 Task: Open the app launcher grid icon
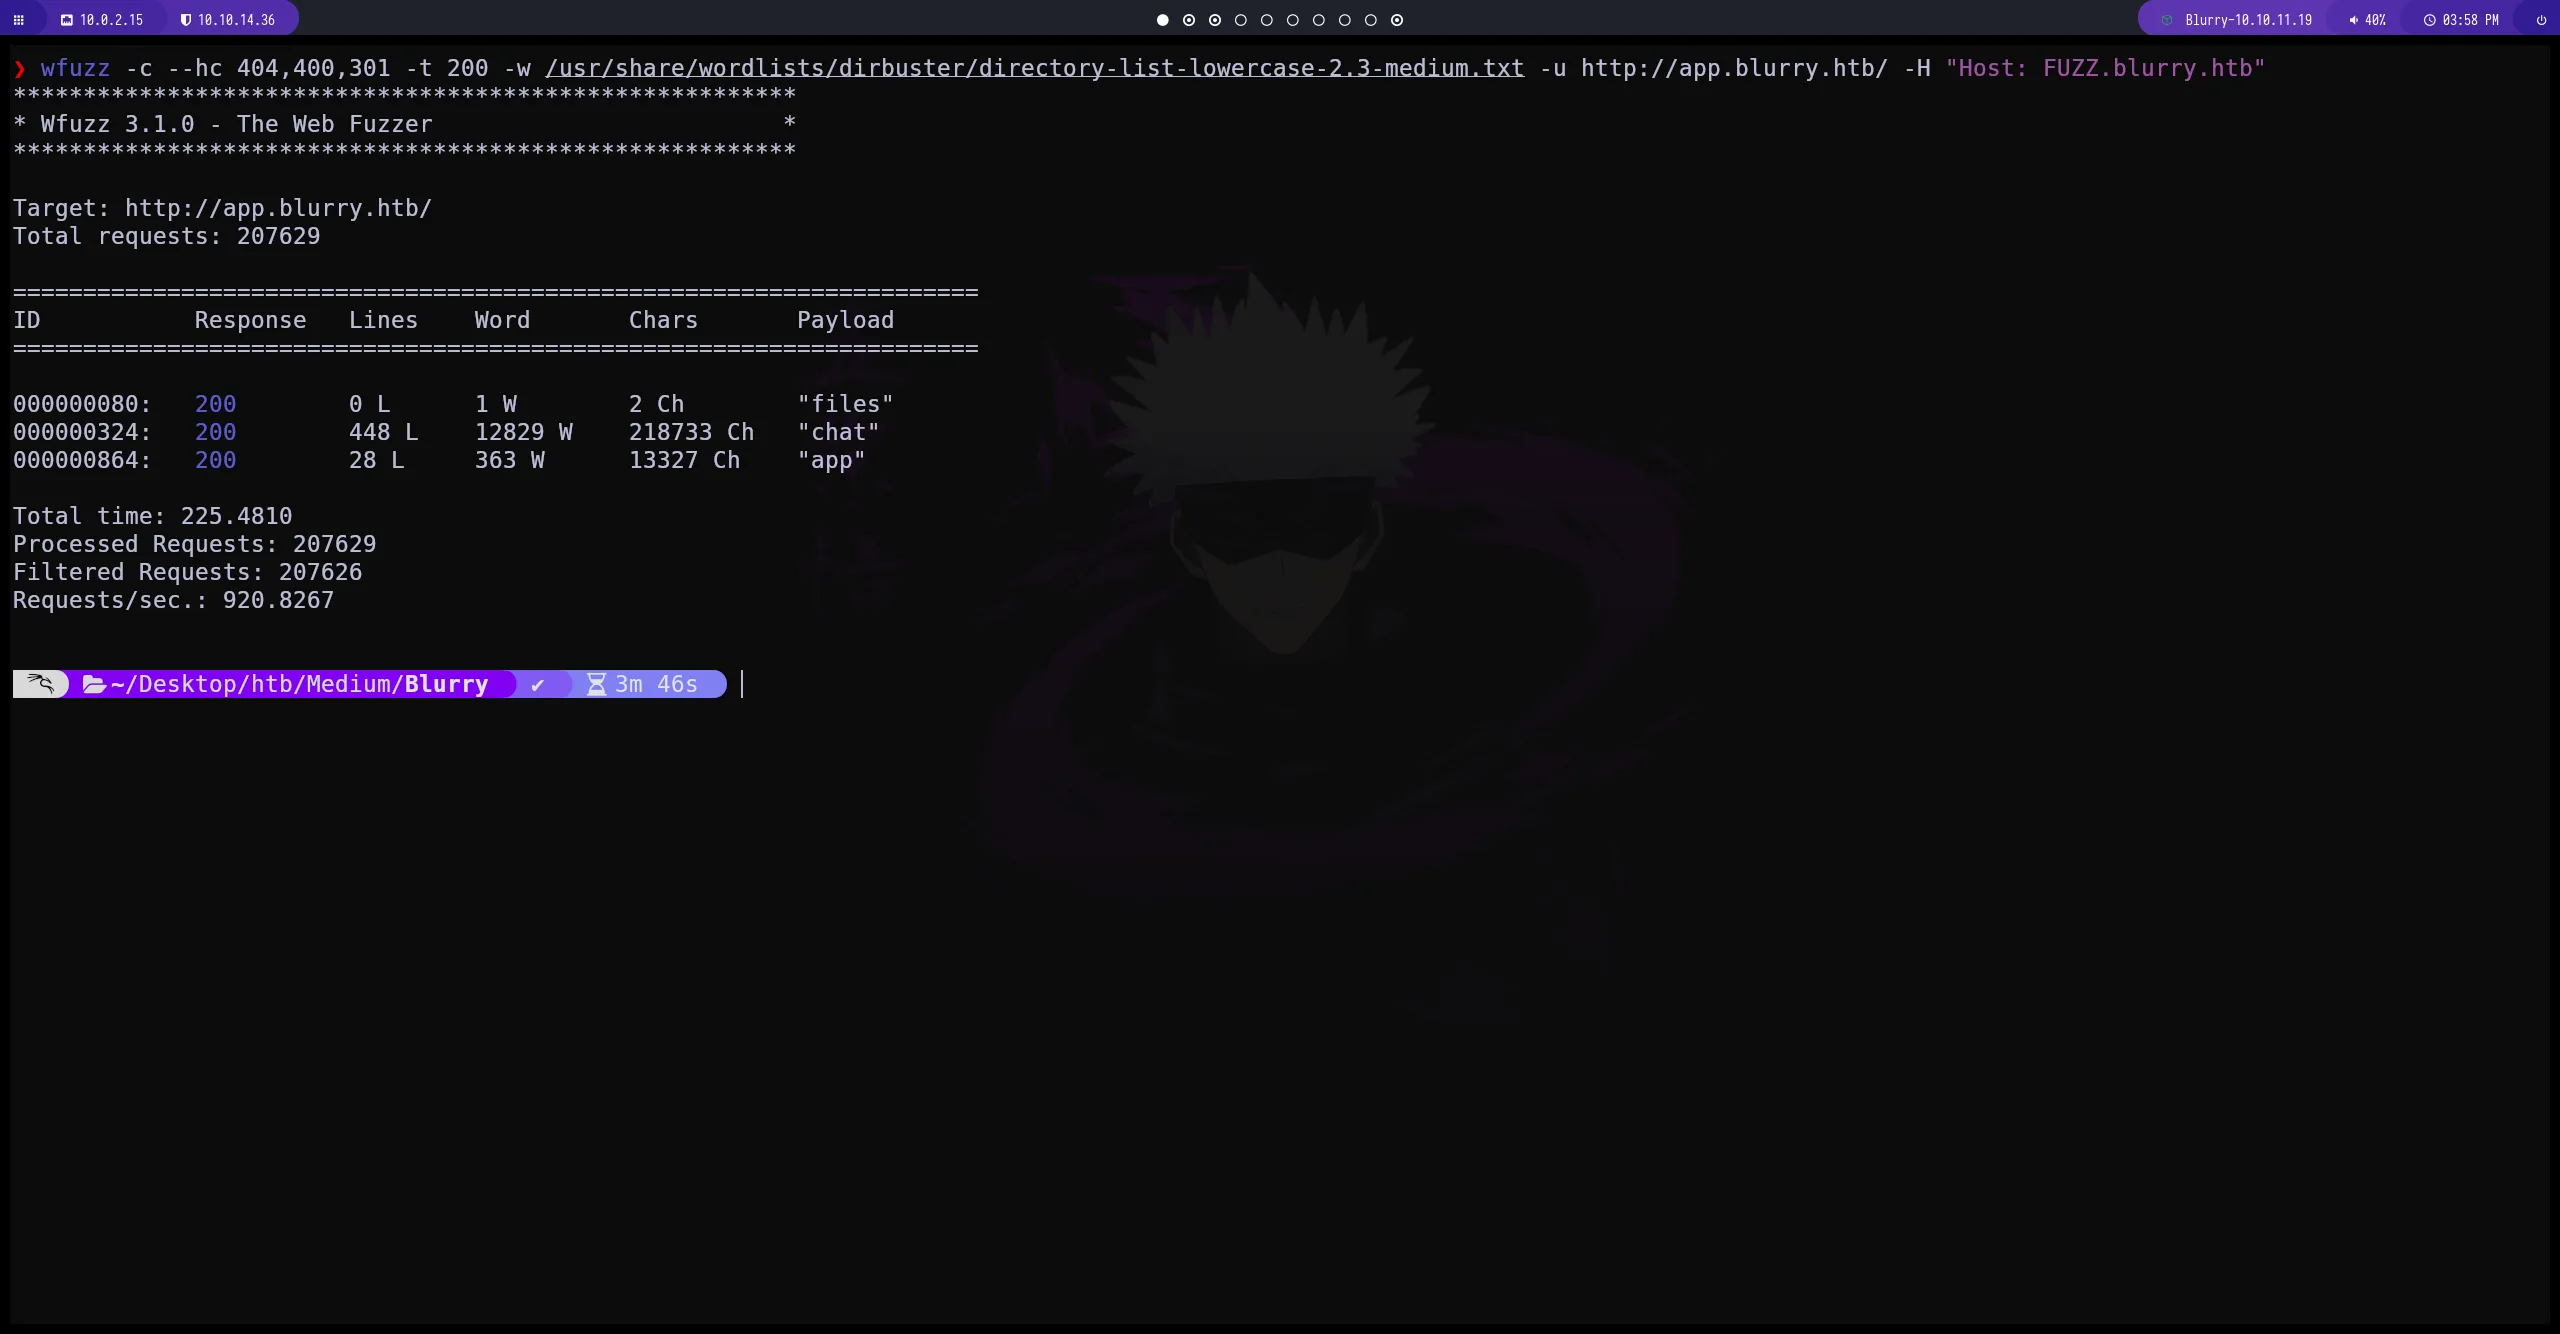[x=18, y=20]
